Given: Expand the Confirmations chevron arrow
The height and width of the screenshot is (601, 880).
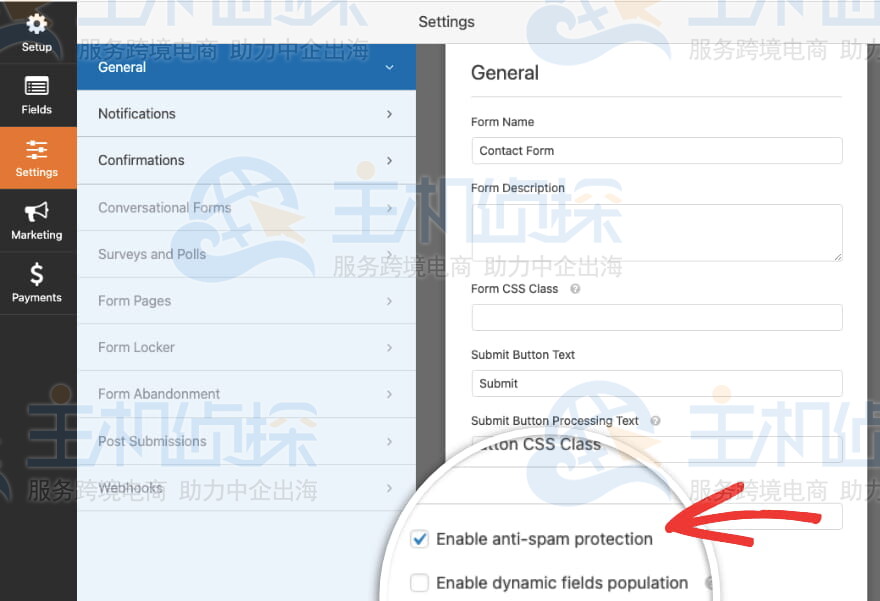Looking at the screenshot, I should pos(389,160).
